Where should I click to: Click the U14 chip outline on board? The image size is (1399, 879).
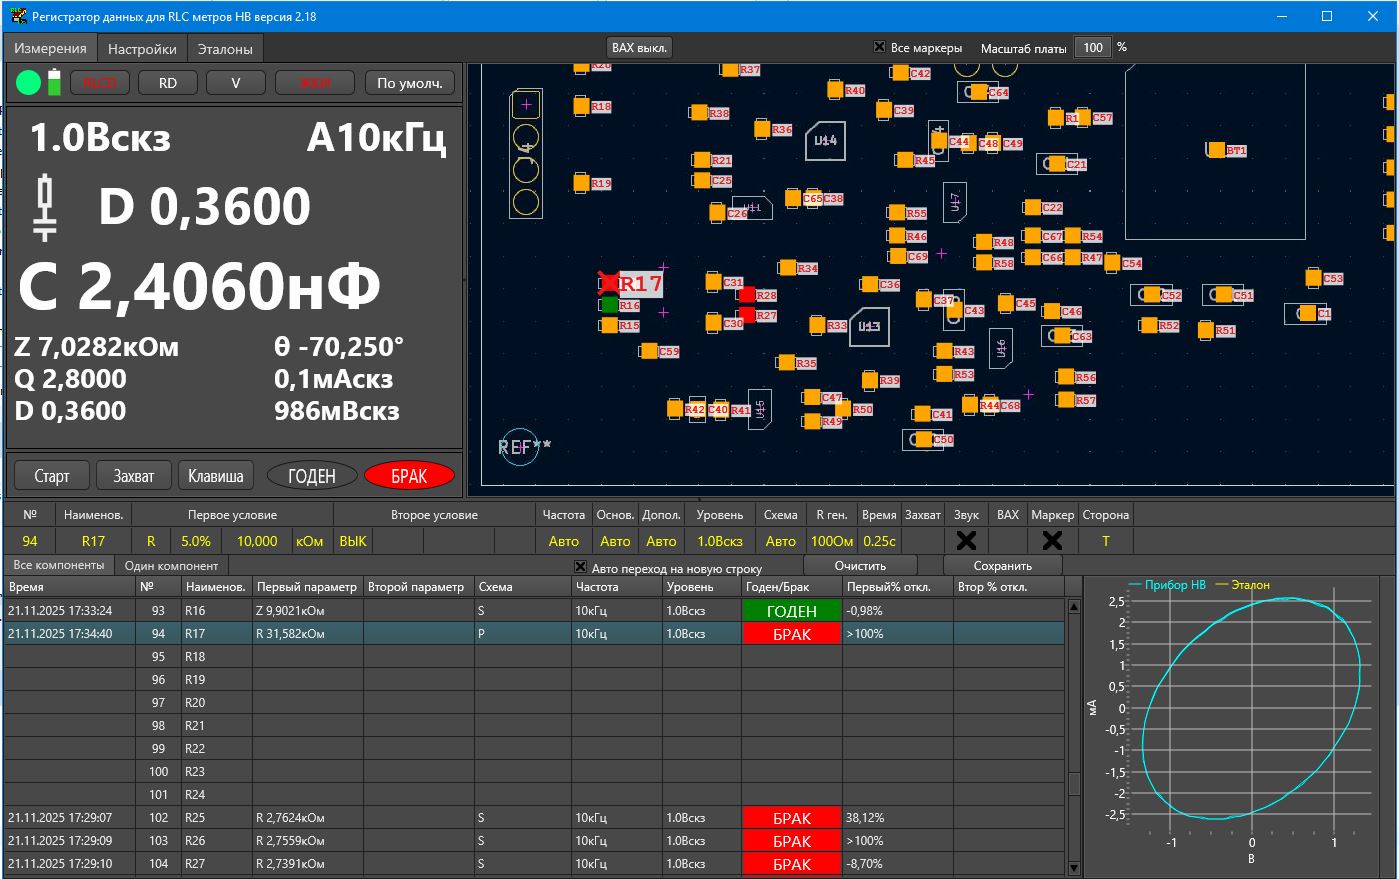pos(826,141)
